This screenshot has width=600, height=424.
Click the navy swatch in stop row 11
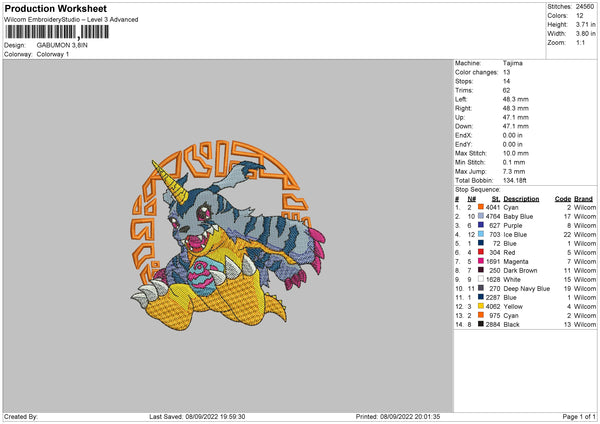(x=481, y=297)
